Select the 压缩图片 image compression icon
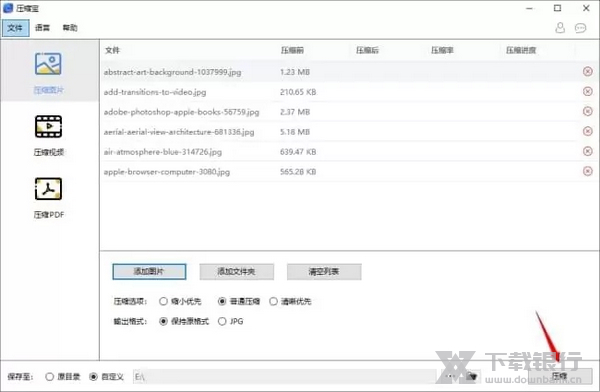Screen dimensions: 600x392 (48, 64)
